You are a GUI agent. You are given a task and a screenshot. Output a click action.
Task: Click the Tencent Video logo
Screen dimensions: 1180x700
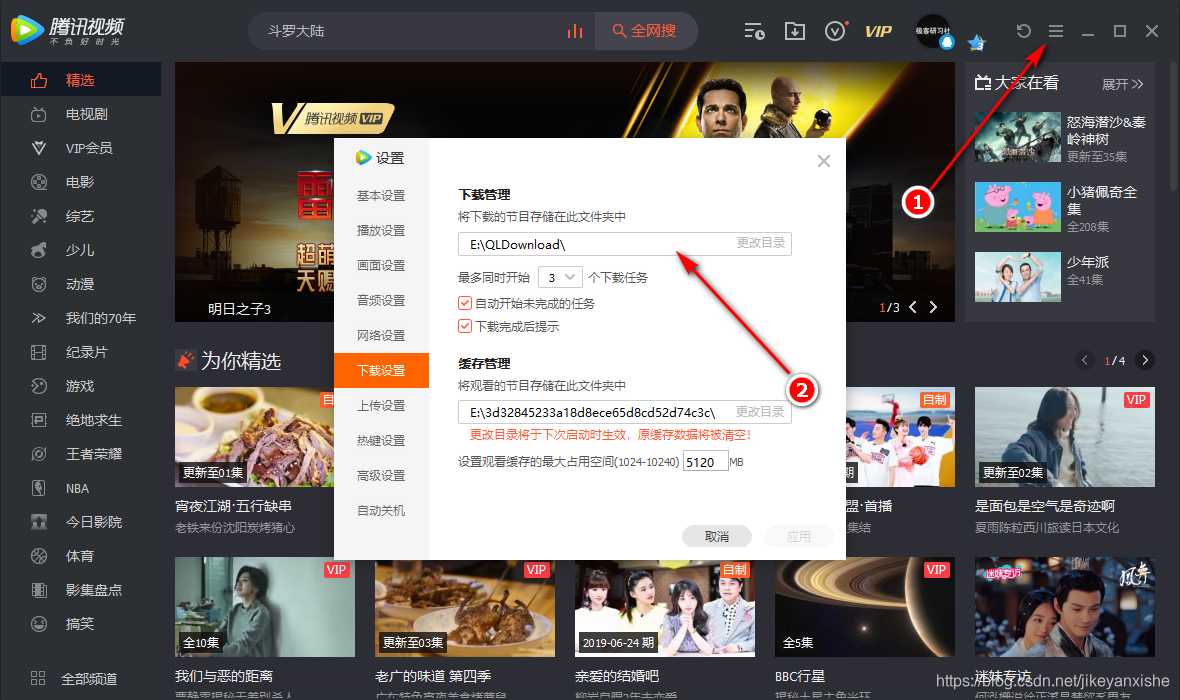tap(68, 30)
